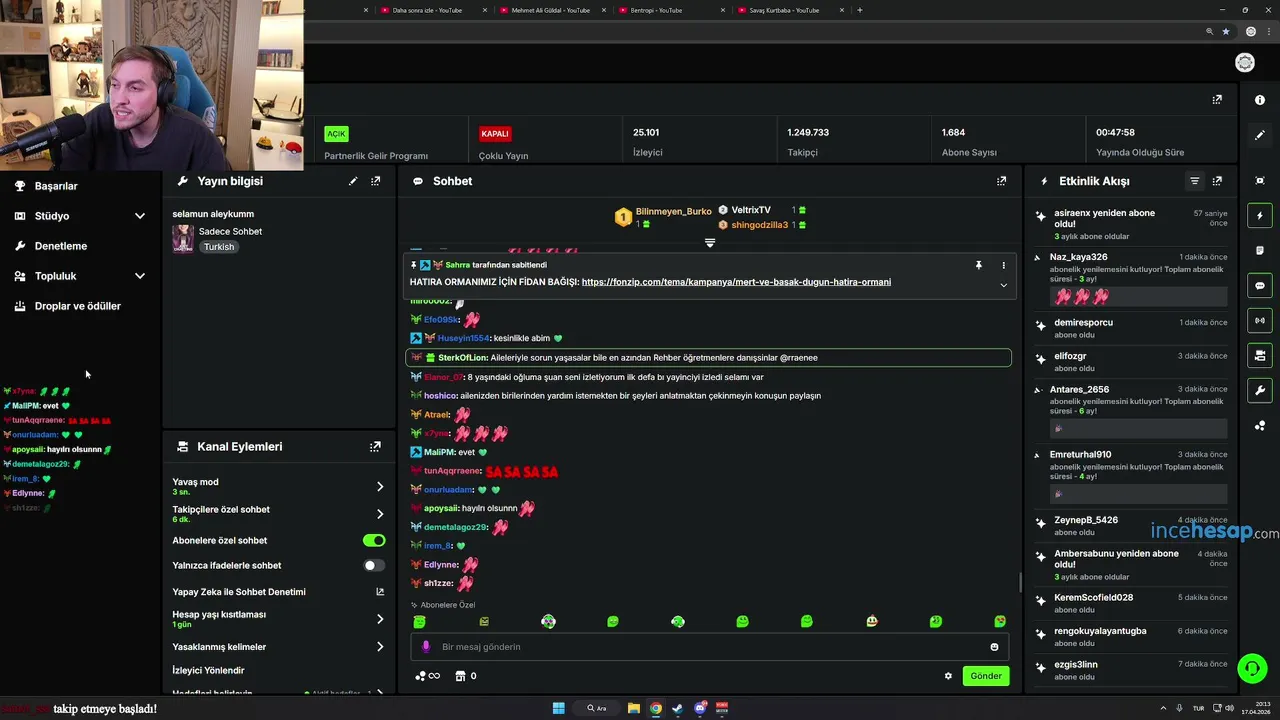Toggle the chat bubble icon in right toolbar

pyautogui.click(x=1260, y=285)
